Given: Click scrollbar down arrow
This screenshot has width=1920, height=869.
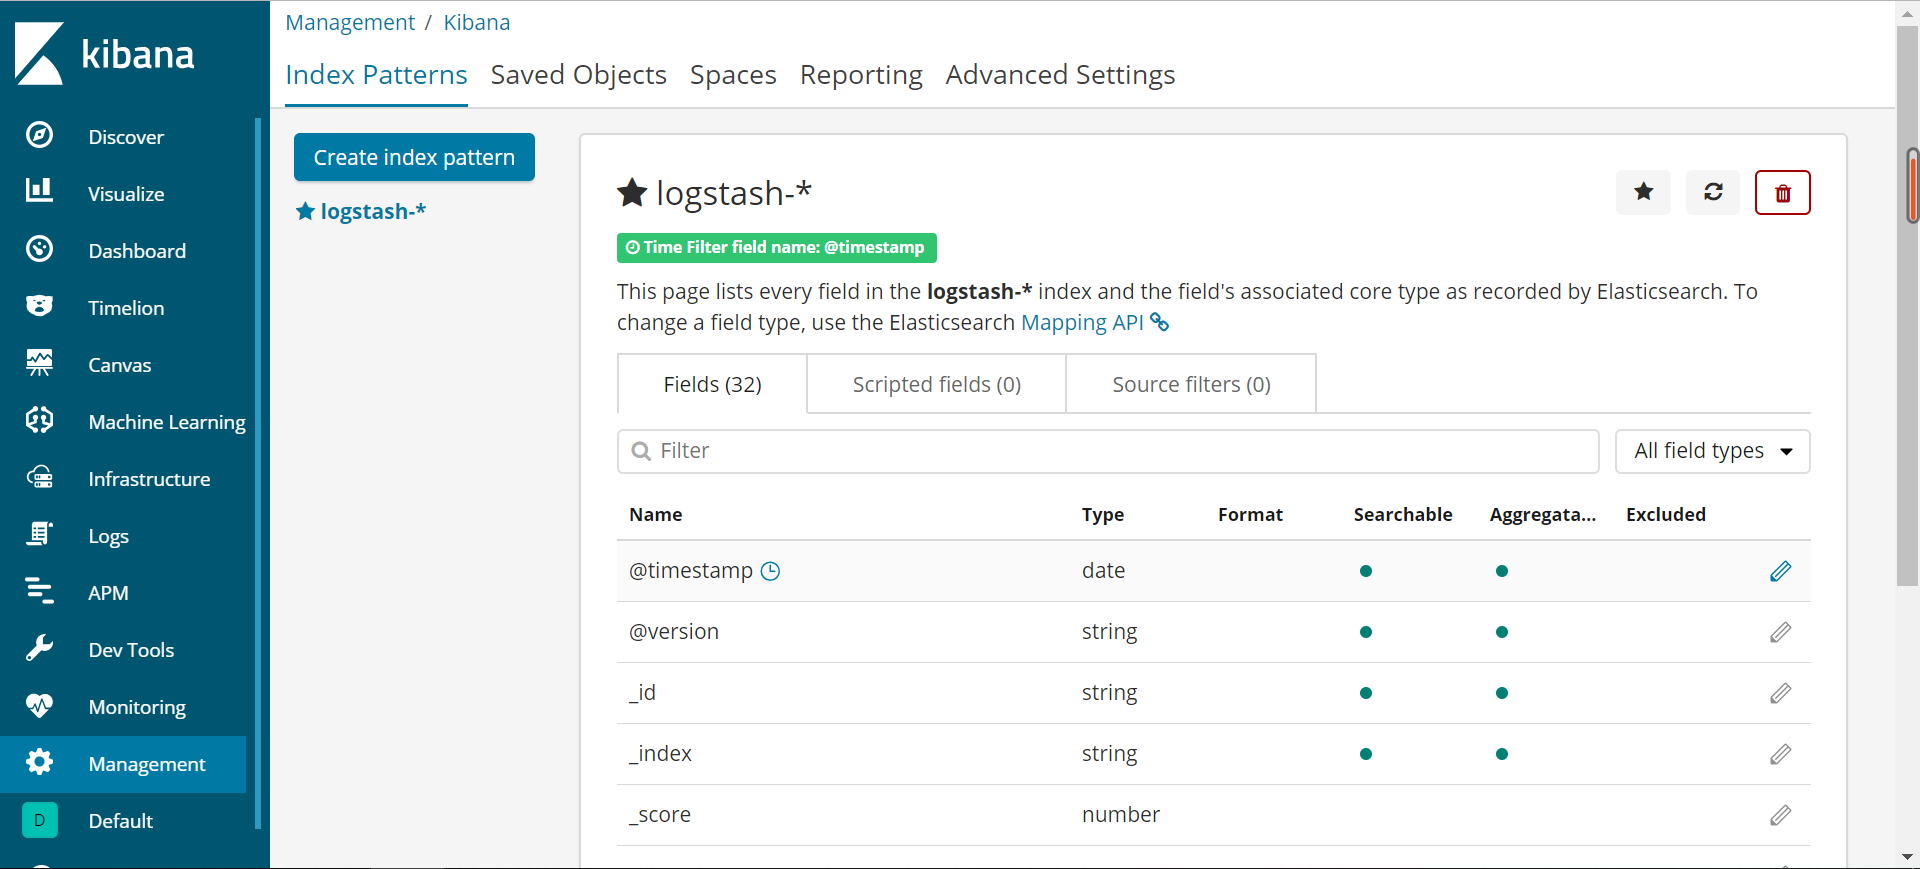Looking at the screenshot, I should (x=1908, y=857).
